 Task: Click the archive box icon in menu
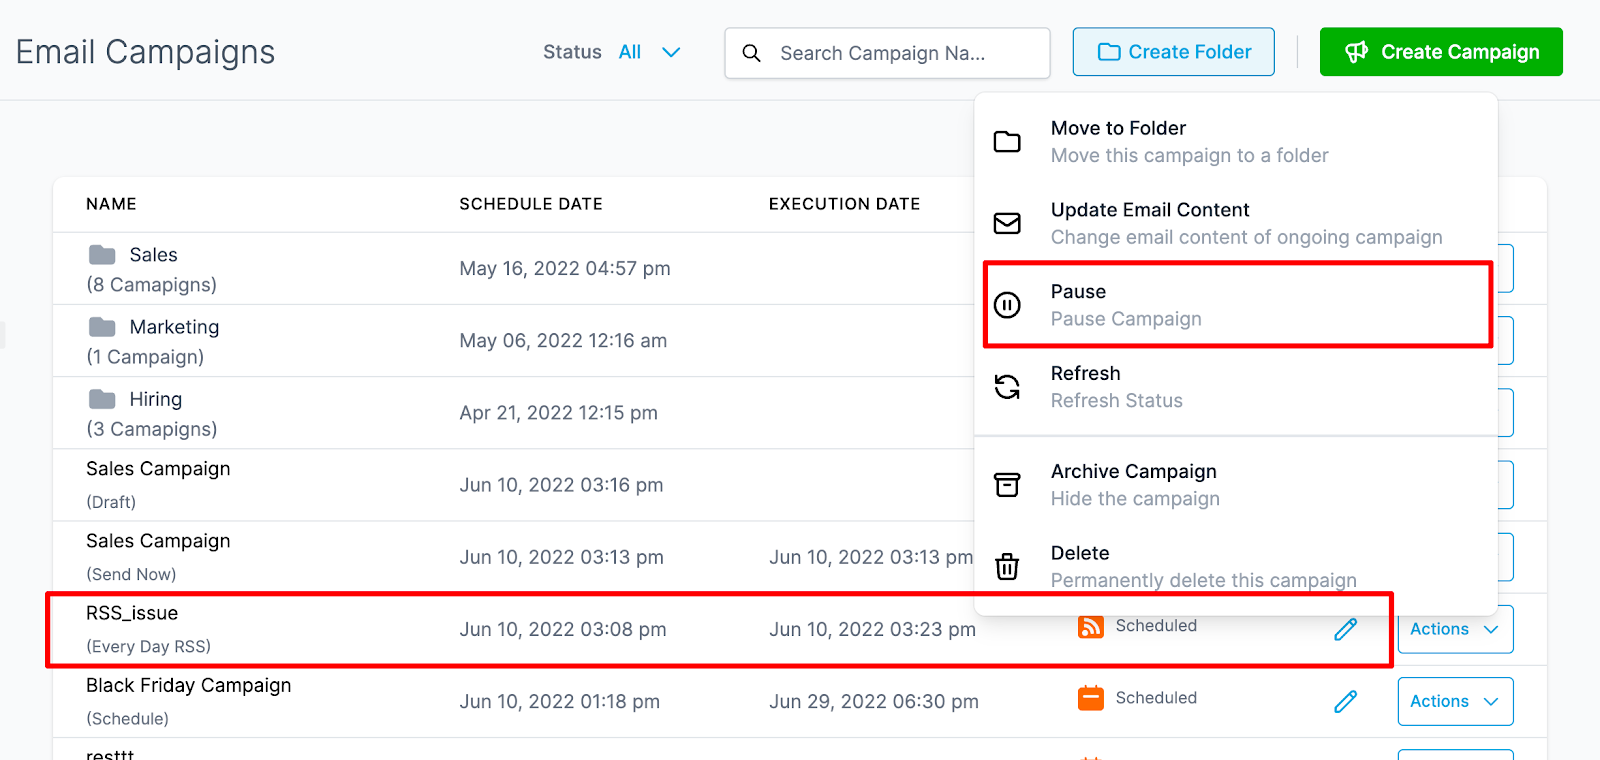(x=1007, y=485)
